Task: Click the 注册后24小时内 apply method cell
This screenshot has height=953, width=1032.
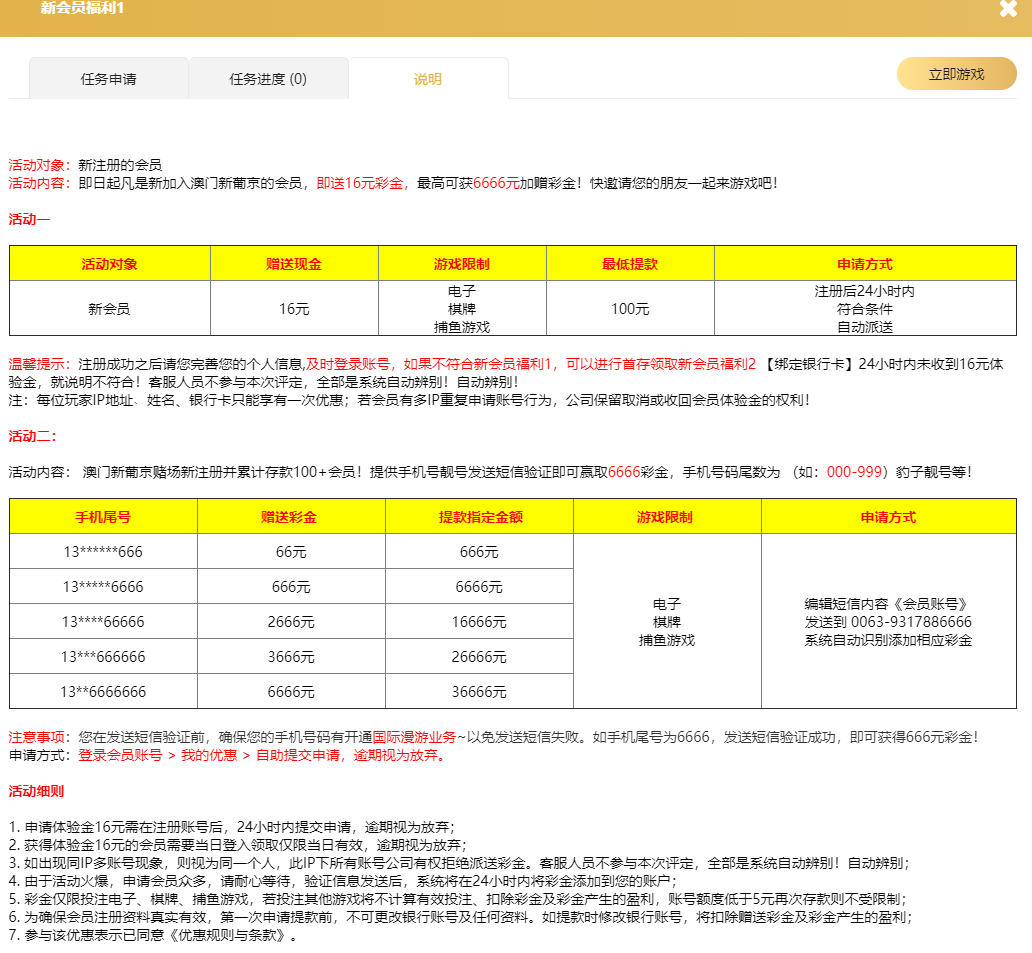Action: pyautogui.click(x=865, y=309)
